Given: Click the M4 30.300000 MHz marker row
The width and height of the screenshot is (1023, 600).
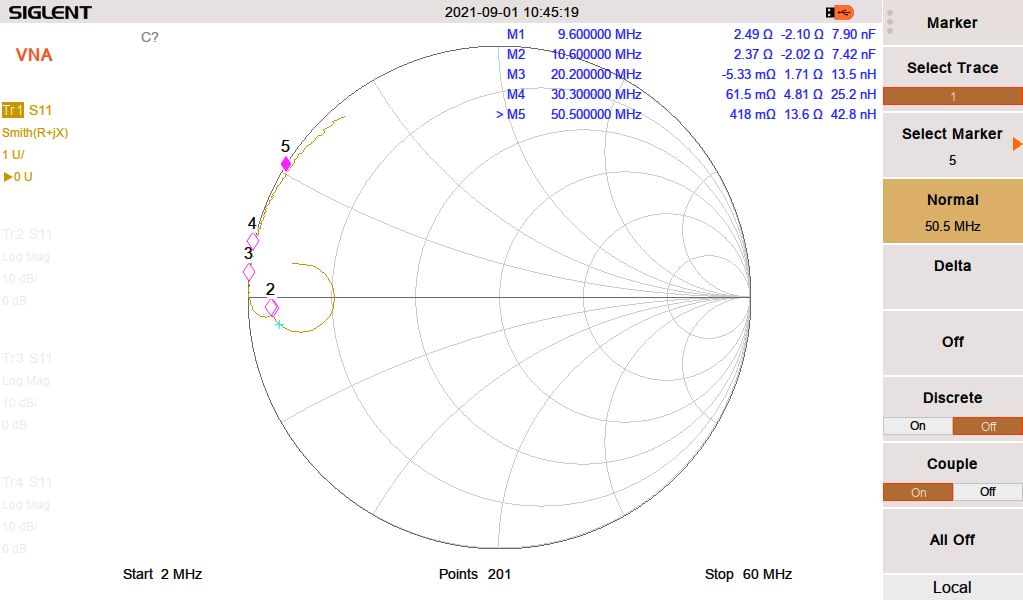Looking at the screenshot, I should pos(691,95).
